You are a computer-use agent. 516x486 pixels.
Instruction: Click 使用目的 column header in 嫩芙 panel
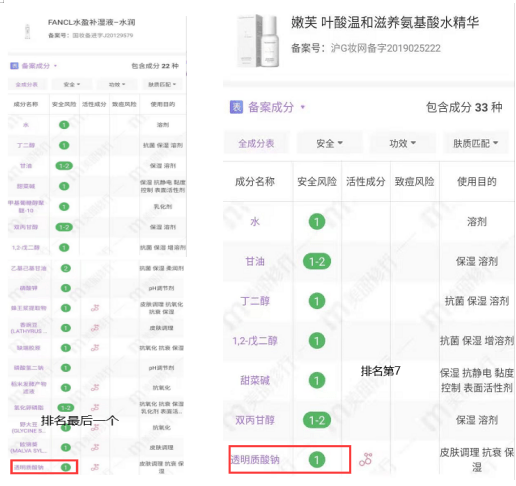(x=477, y=181)
